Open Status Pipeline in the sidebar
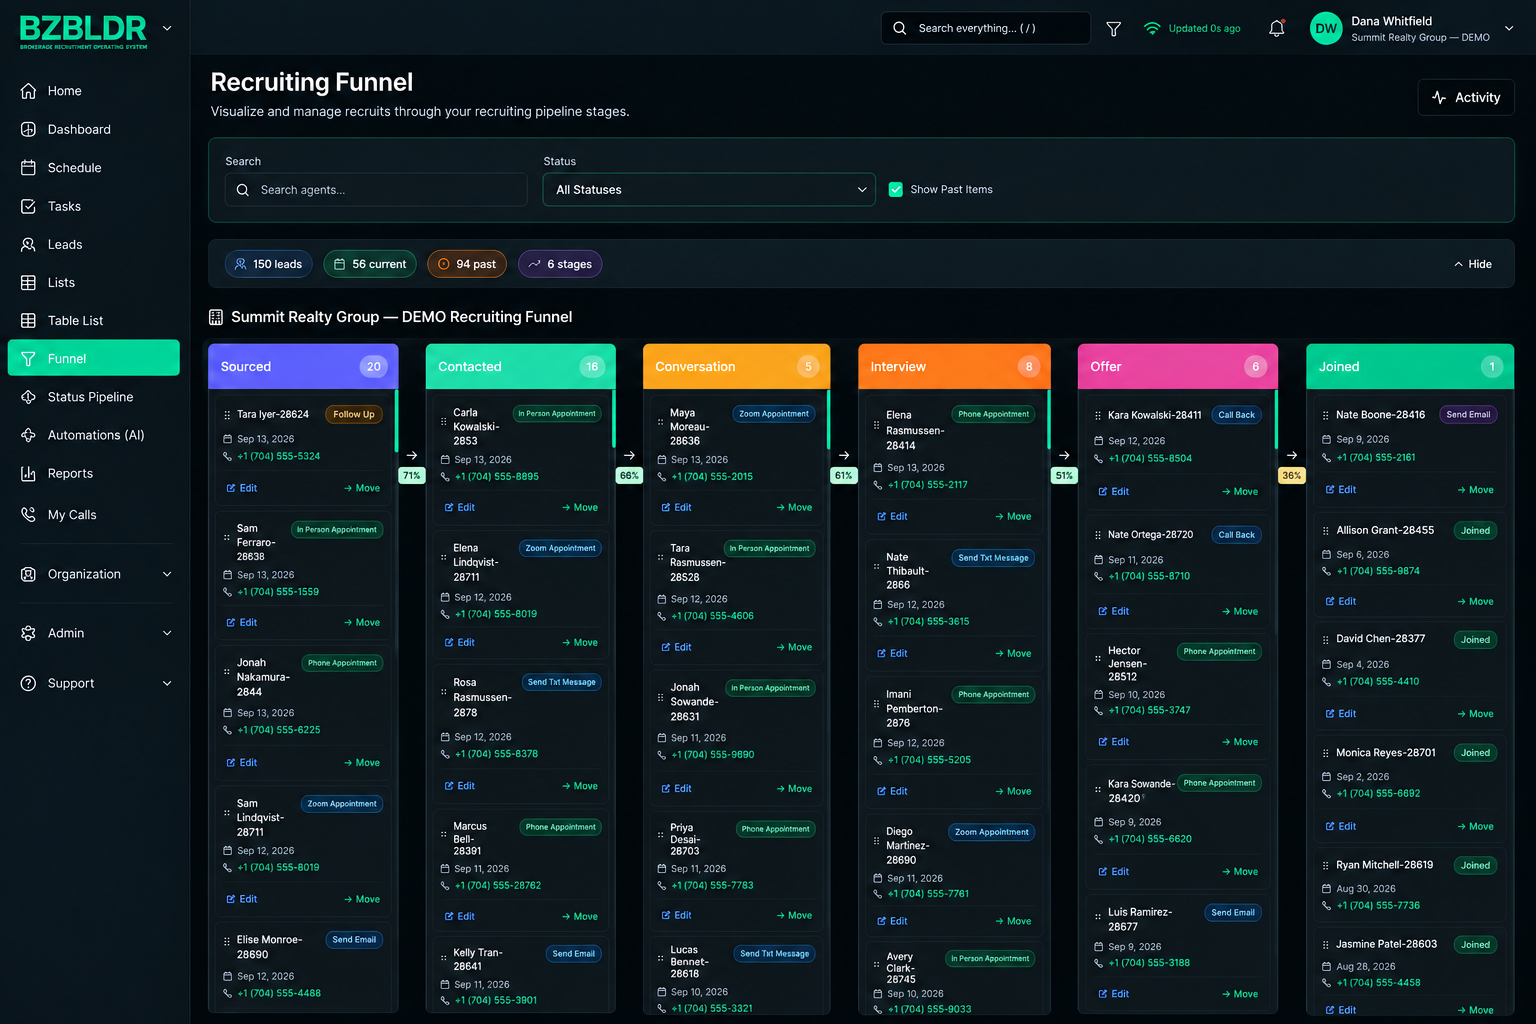This screenshot has width=1536, height=1024. tap(94, 397)
